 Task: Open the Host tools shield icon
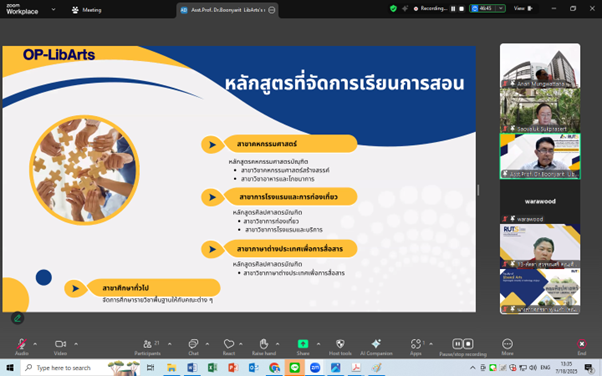pyautogui.click(x=340, y=344)
